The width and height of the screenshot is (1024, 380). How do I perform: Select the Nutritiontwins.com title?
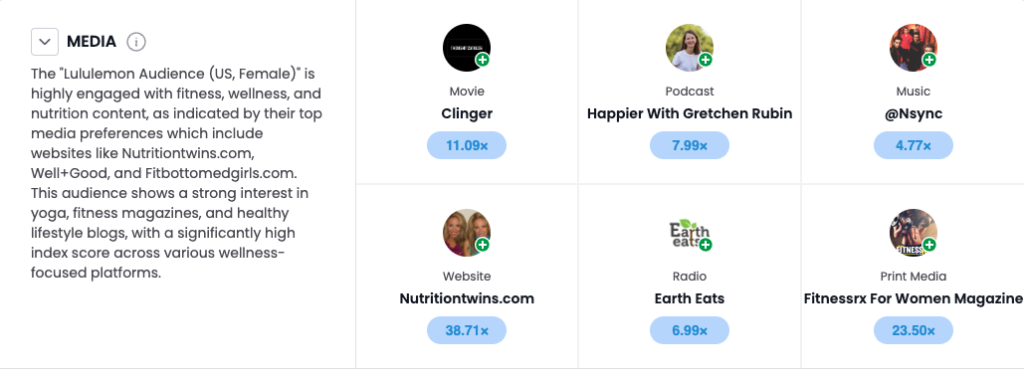pyautogui.click(x=466, y=299)
